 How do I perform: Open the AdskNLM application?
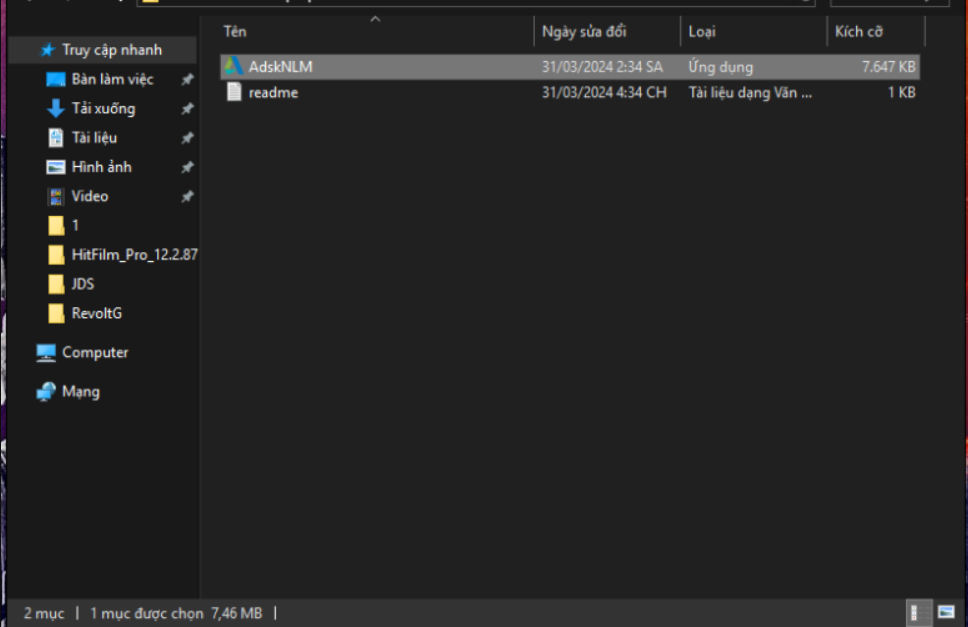pos(280,66)
